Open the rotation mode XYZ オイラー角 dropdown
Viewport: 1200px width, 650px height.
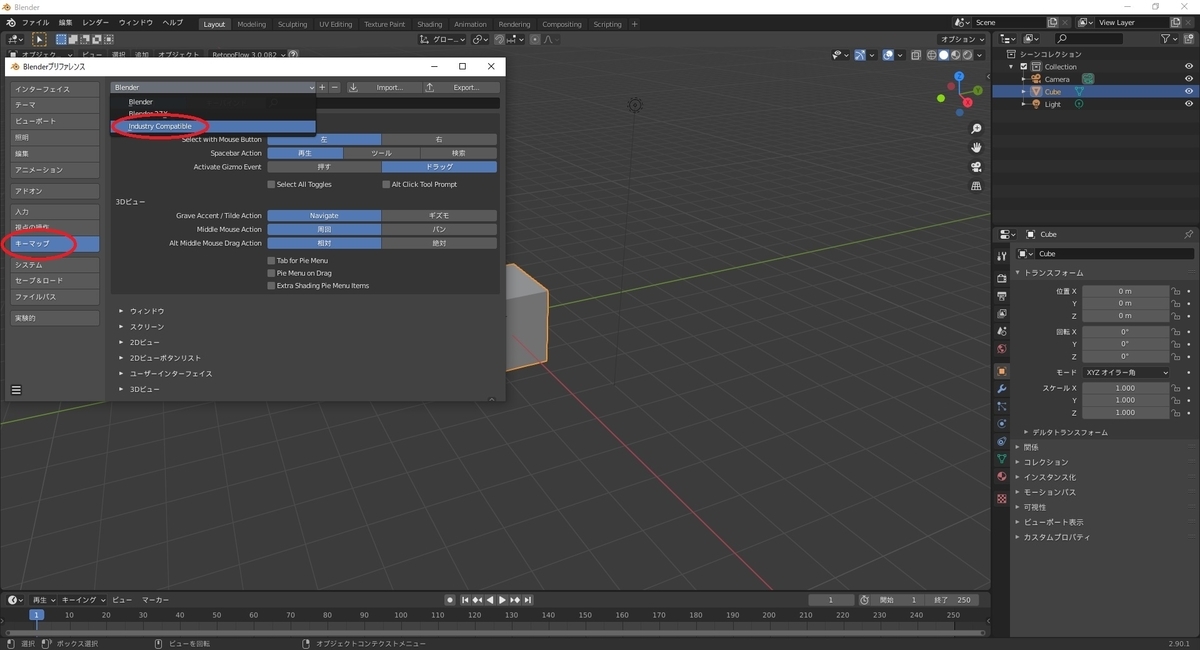point(1126,372)
